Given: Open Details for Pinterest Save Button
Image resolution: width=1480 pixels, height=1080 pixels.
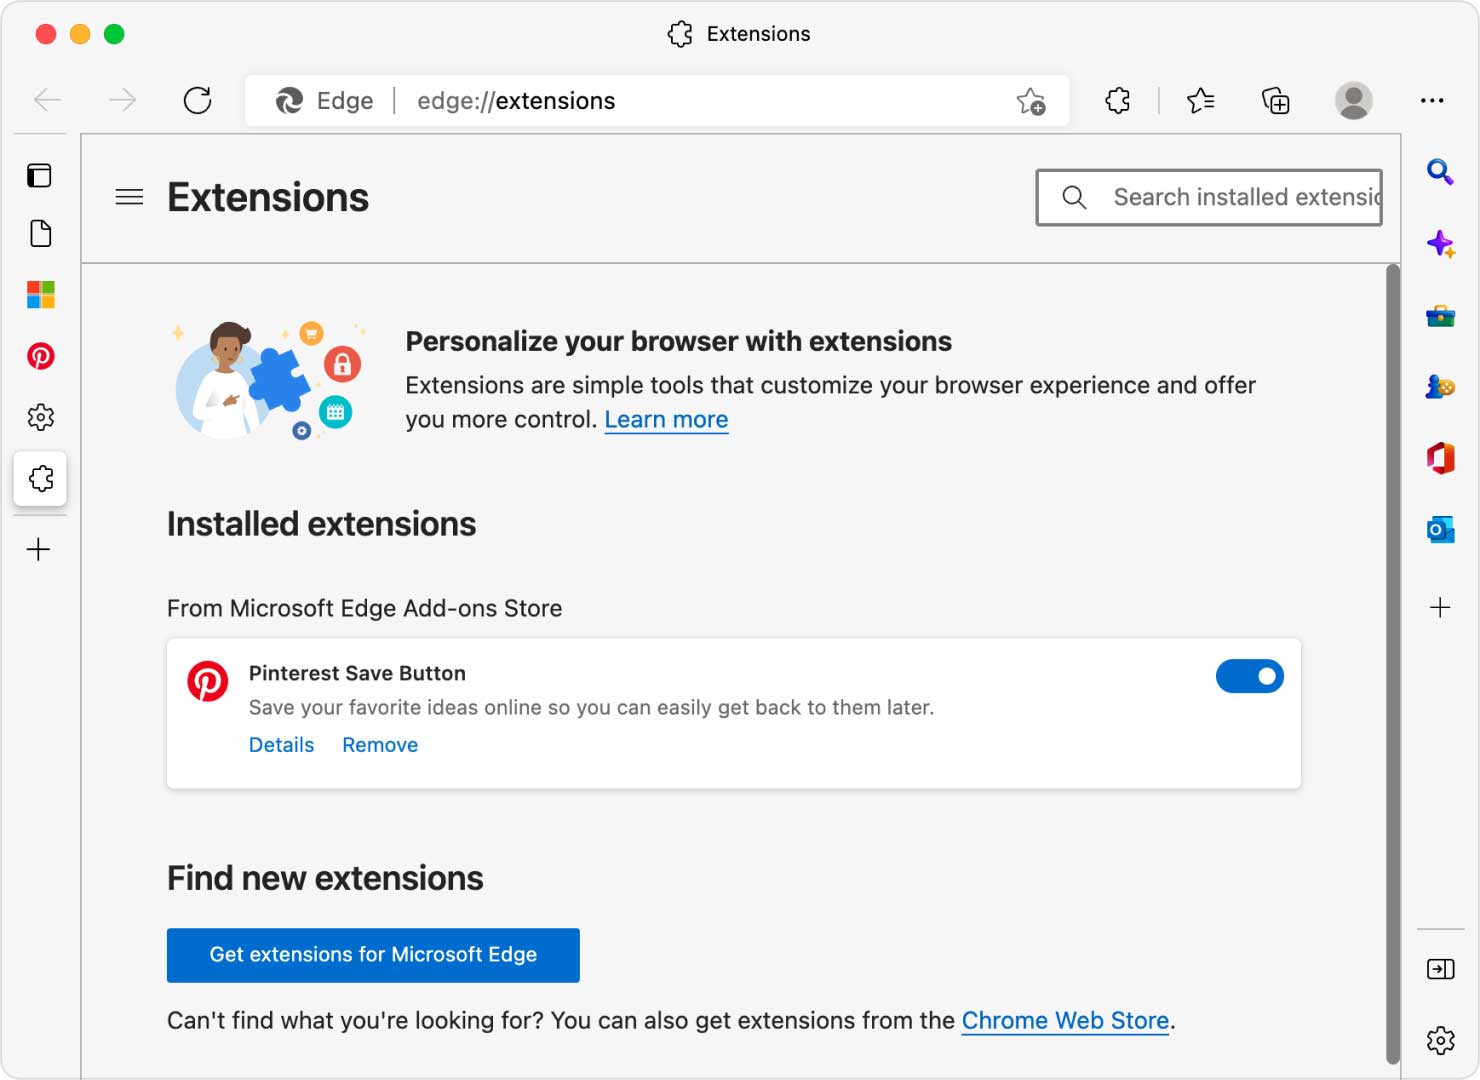Looking at the screenshot, I should click(x=281, y=745).
